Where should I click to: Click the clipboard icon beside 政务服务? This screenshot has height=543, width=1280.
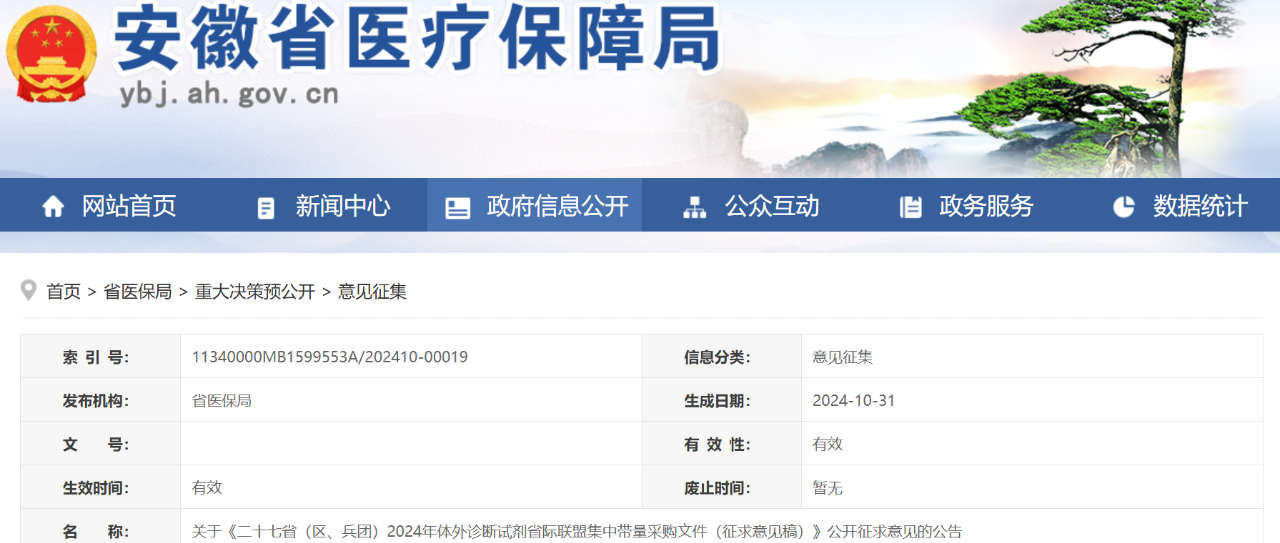point(911,207)
